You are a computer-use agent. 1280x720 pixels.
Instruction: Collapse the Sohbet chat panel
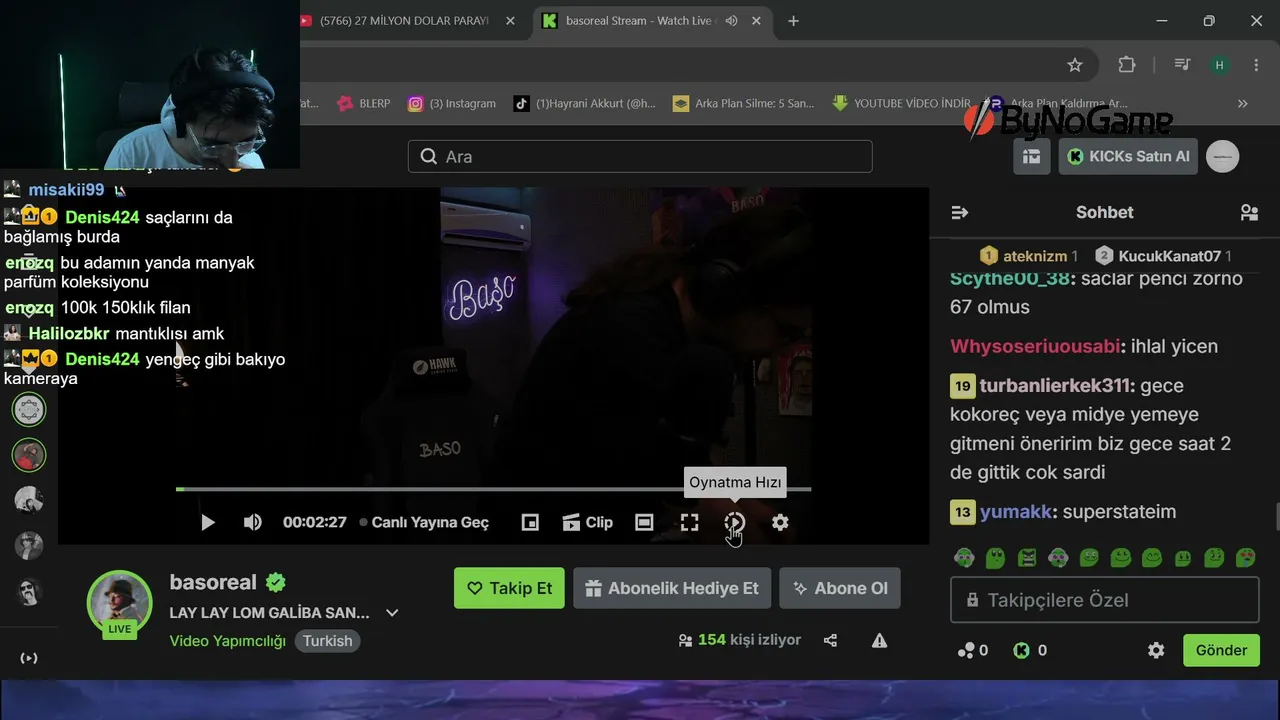tap(960, 212)
